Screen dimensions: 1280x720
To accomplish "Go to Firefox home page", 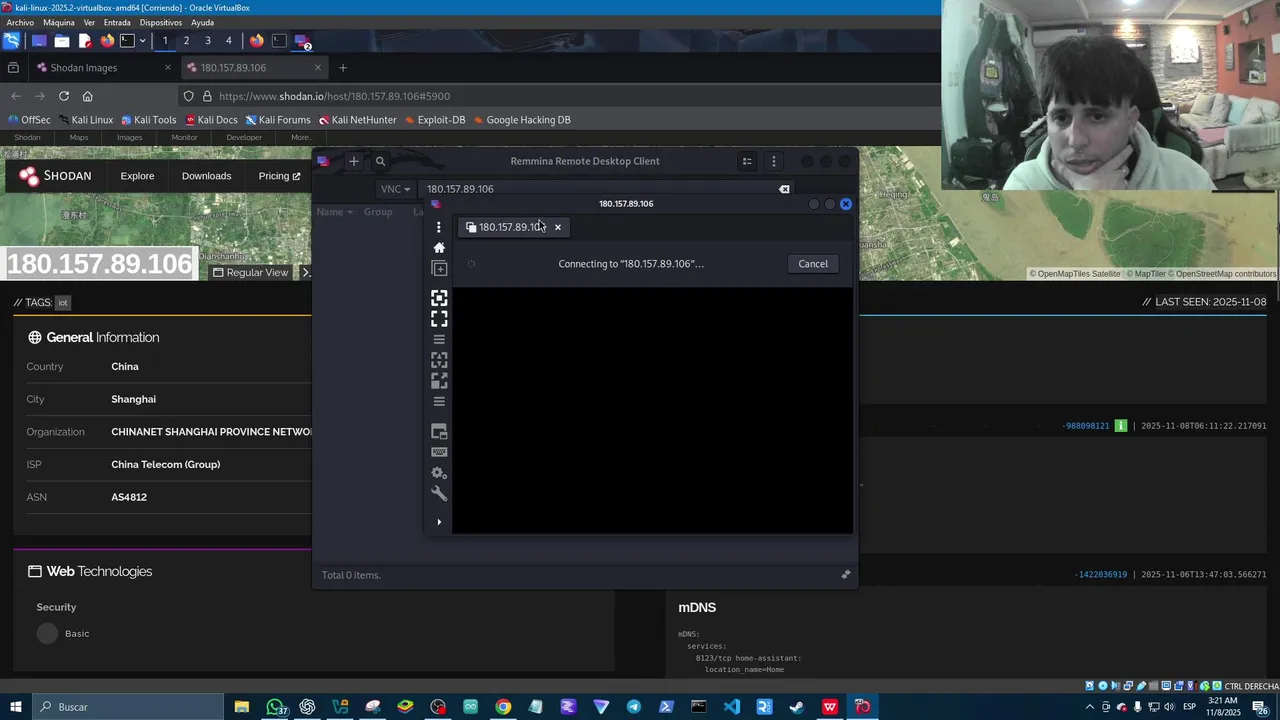I will [x=88, y=96].
